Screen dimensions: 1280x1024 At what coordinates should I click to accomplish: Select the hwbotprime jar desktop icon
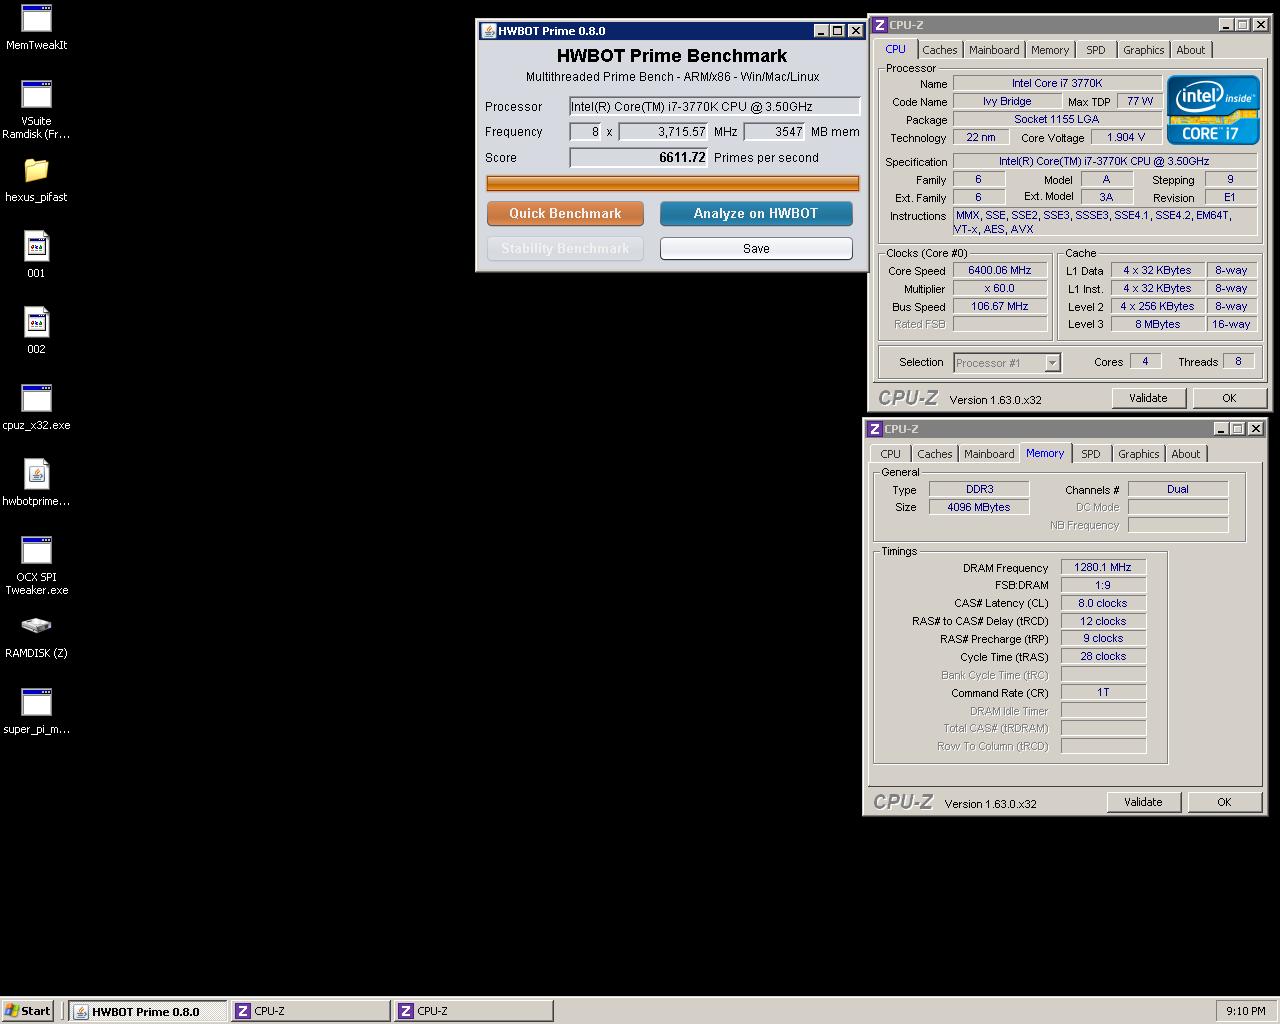pos(36,483)
